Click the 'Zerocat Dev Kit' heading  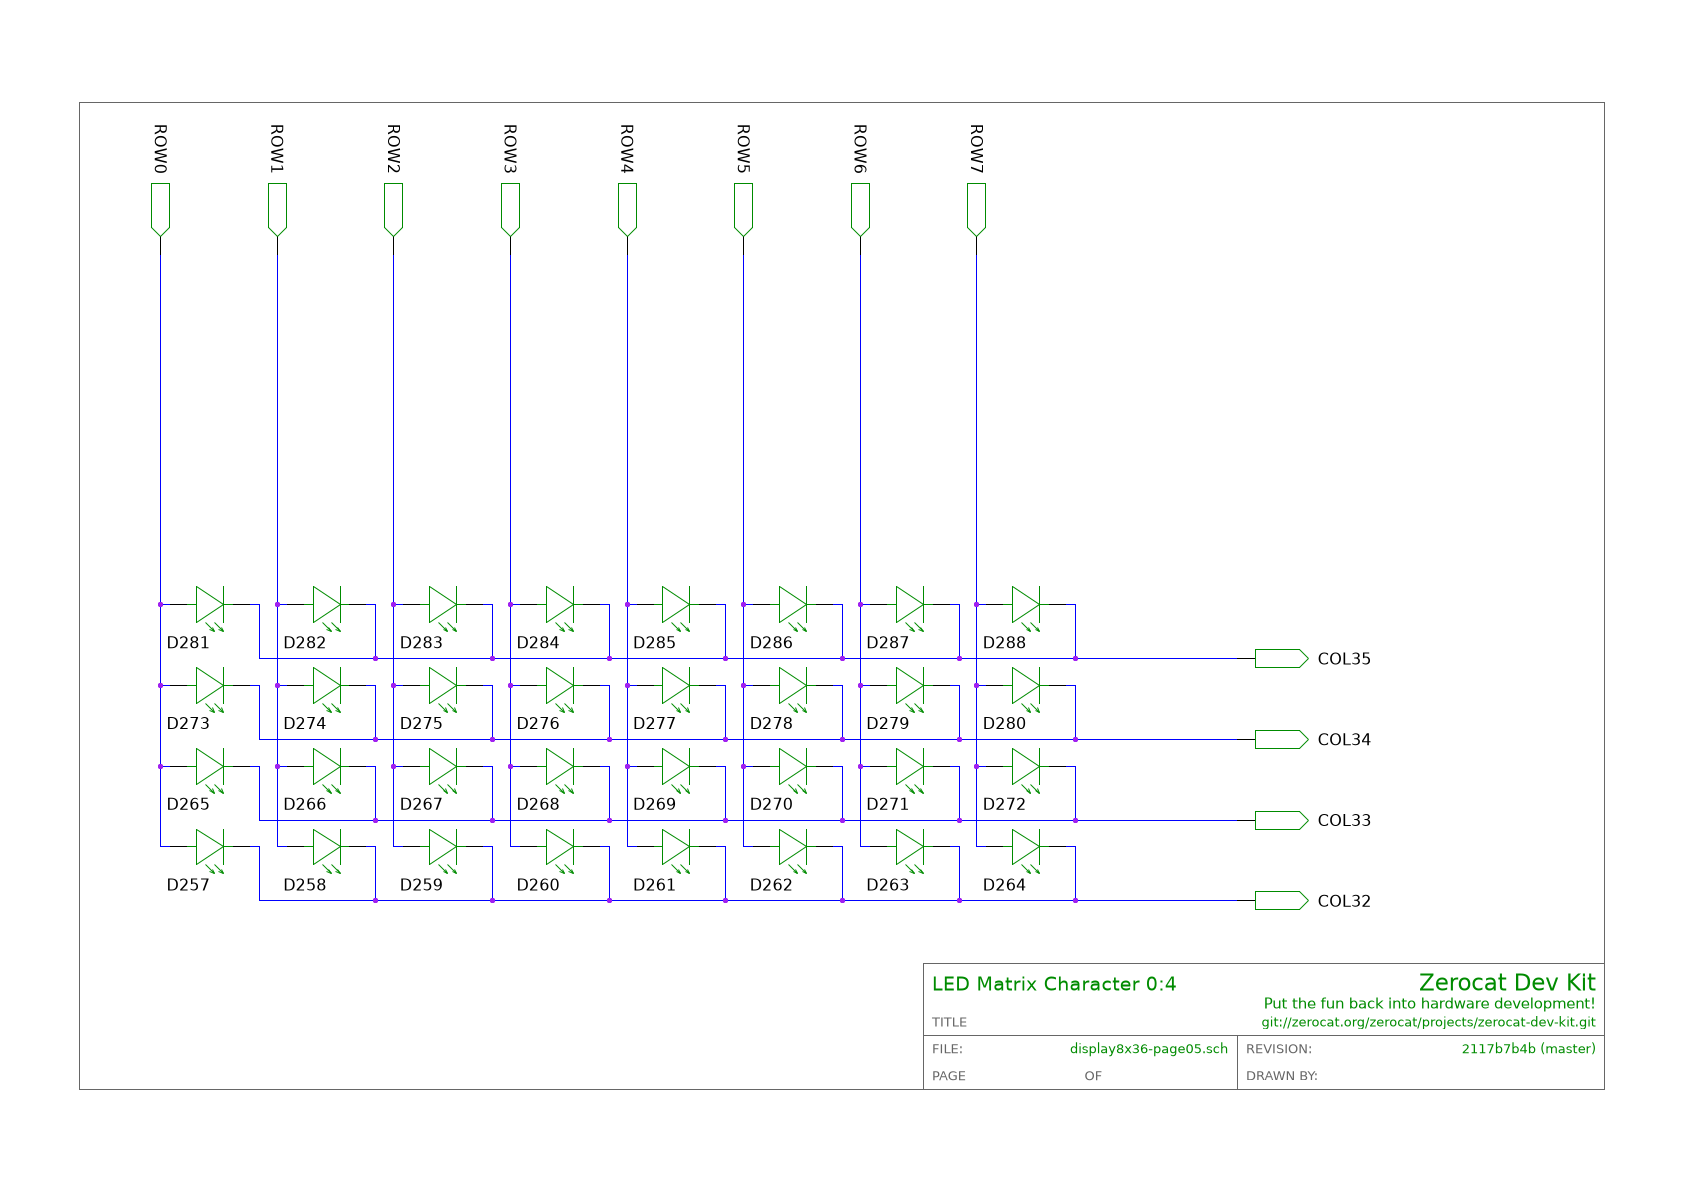pyautogui.click(x=1507, y=983)
